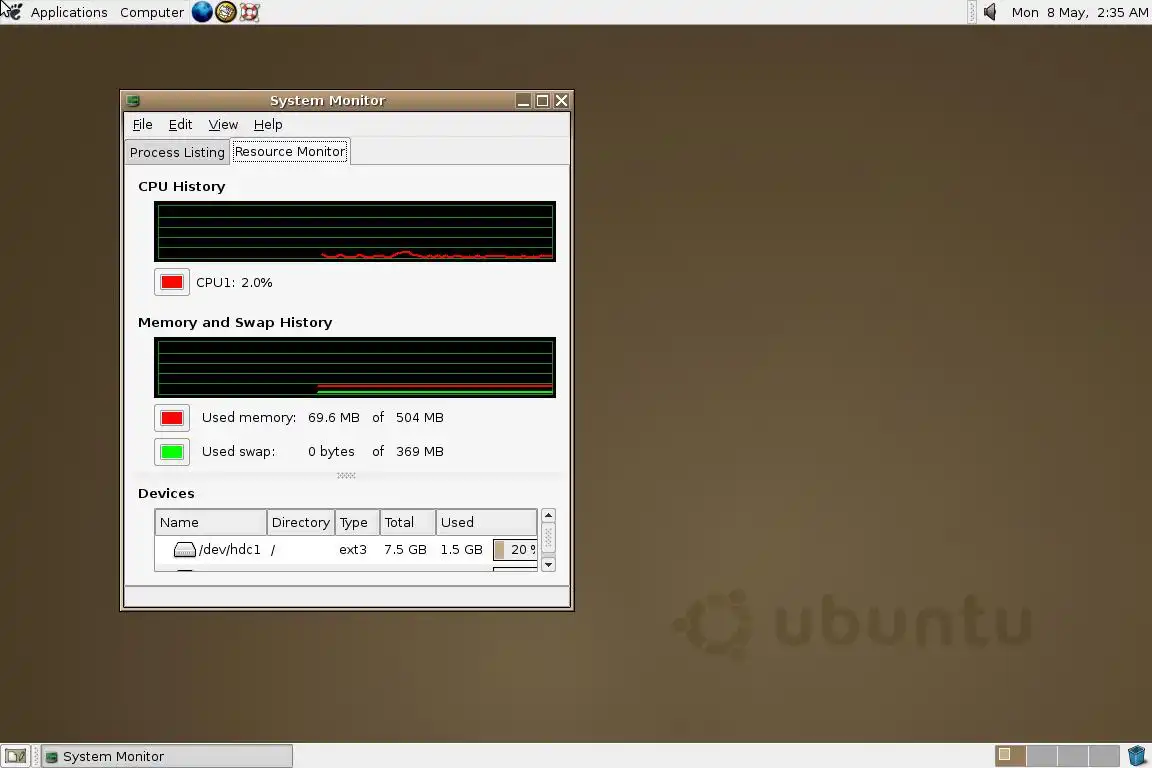Sort devices by Total column

[408, 523]
